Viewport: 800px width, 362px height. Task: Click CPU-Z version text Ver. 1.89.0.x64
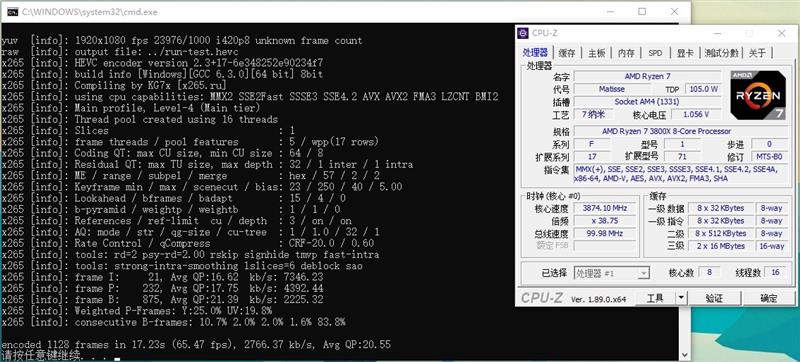(599, 299)
